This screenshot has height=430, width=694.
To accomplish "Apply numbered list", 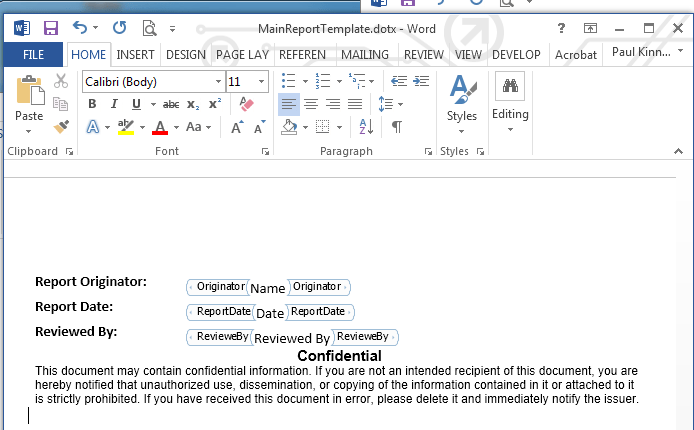I will pos(323,81).
